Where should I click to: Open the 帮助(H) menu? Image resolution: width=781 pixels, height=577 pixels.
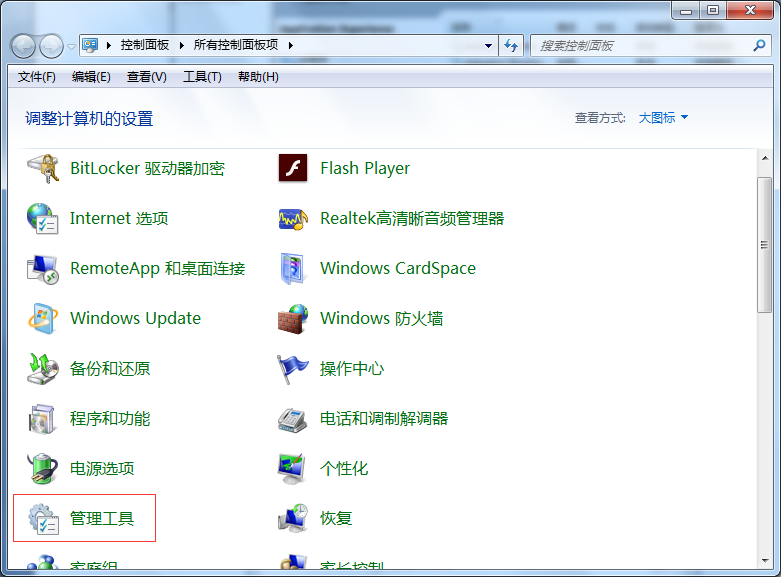(258, 77)
